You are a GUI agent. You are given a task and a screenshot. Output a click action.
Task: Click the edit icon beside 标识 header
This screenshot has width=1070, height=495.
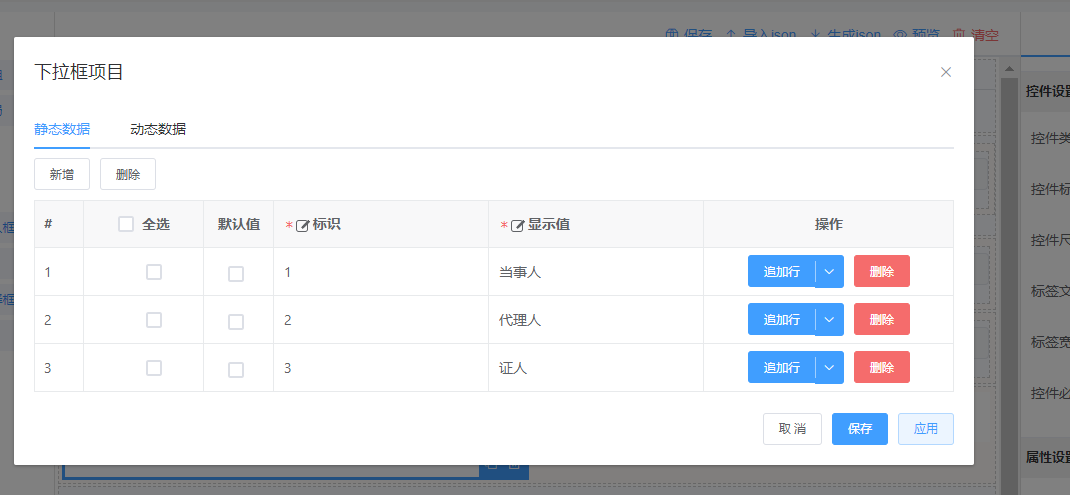pyautogui.click(x=302, y=225)
